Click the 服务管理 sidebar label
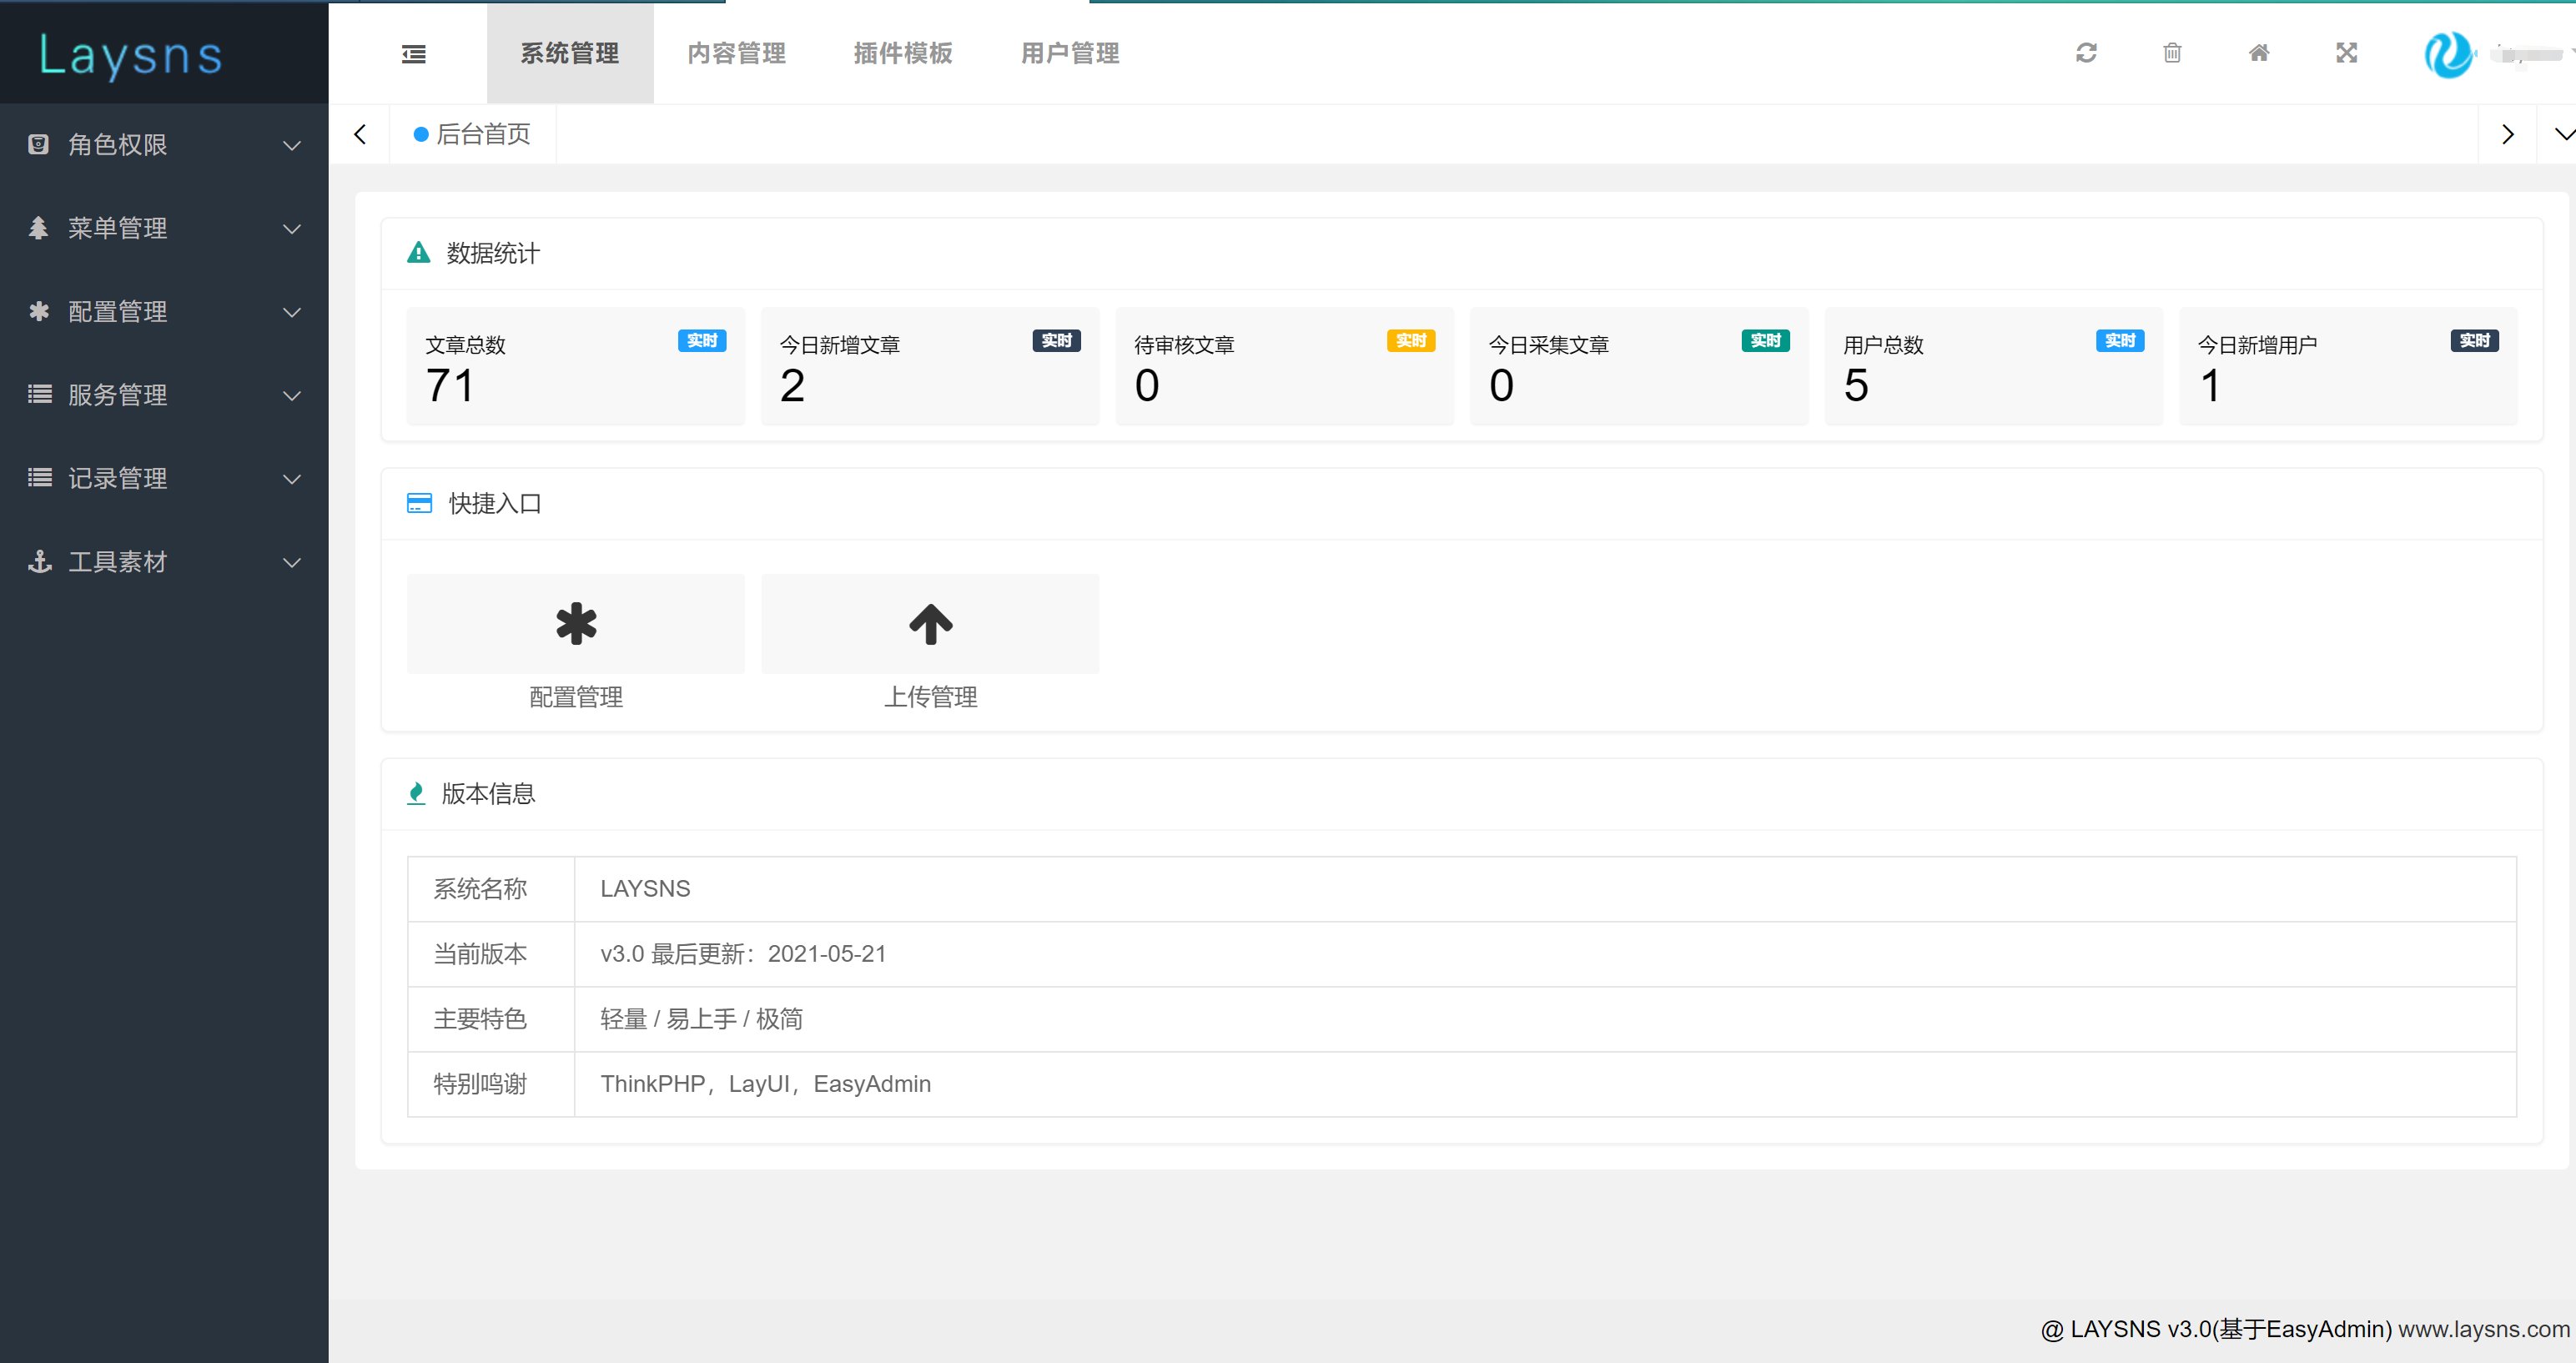The height and width of the screenshot is (1363, 2576). coord(117,395)
